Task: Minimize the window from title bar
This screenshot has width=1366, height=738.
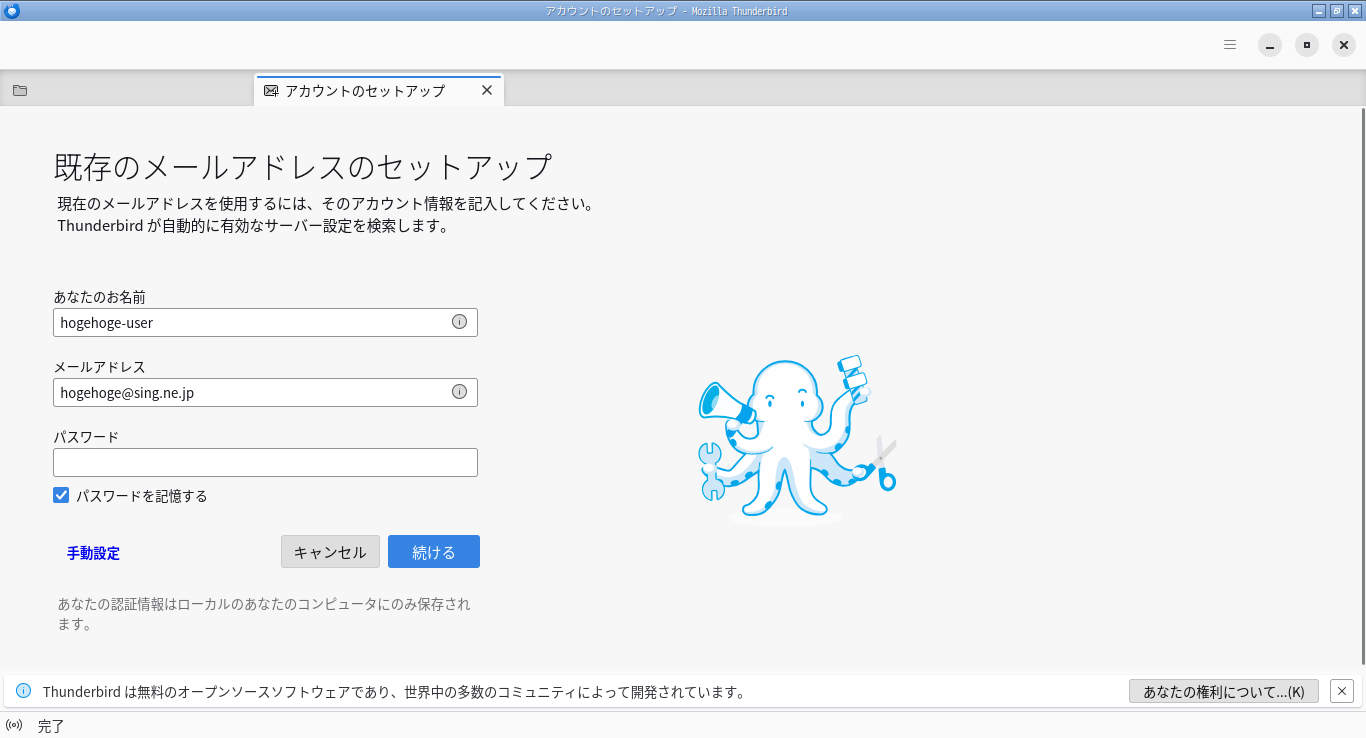Action: [x=1319, y=10]
